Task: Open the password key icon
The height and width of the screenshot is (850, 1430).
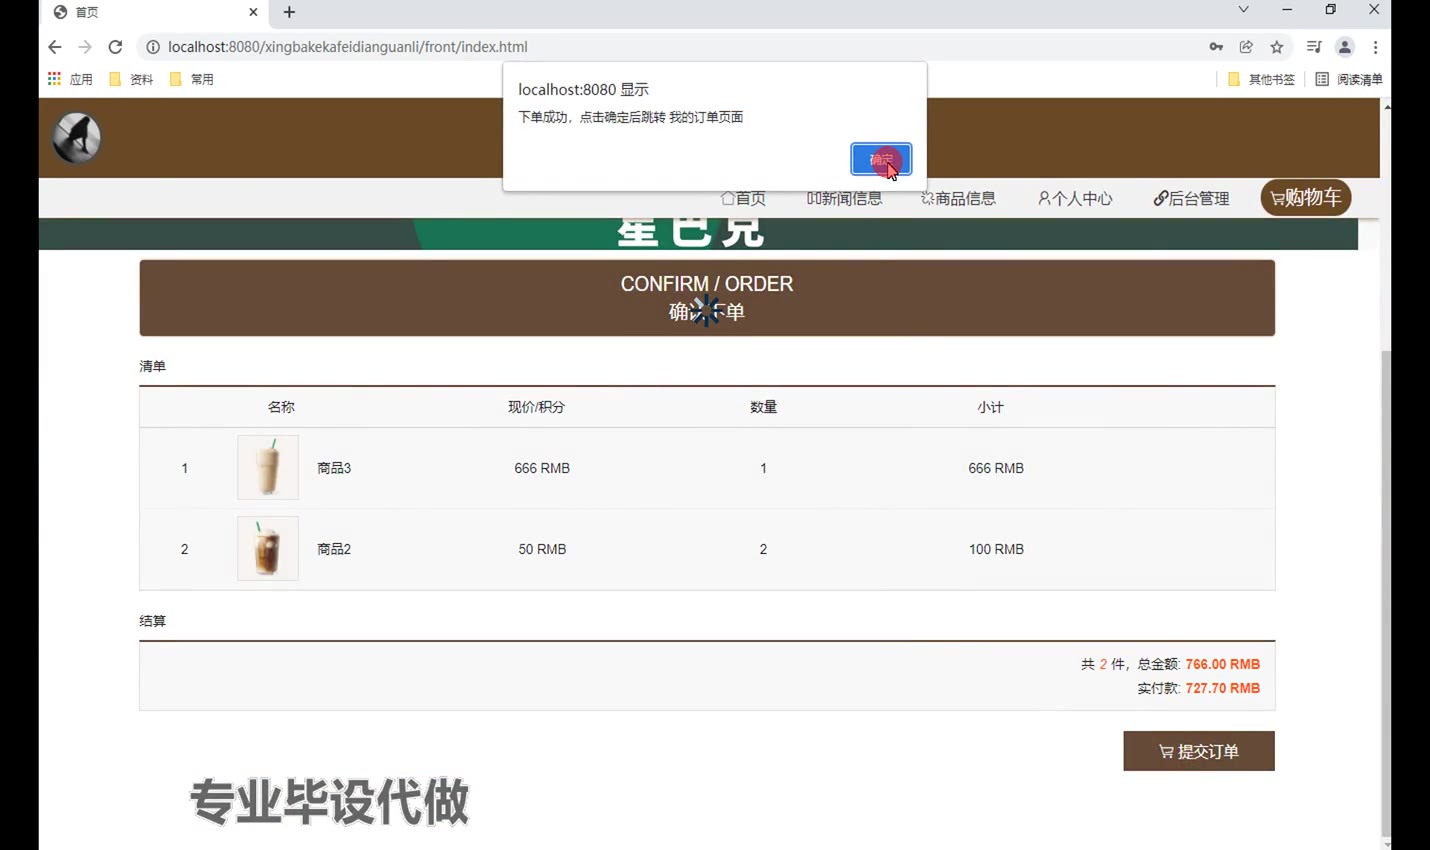Action: [x=1216, y=47]
